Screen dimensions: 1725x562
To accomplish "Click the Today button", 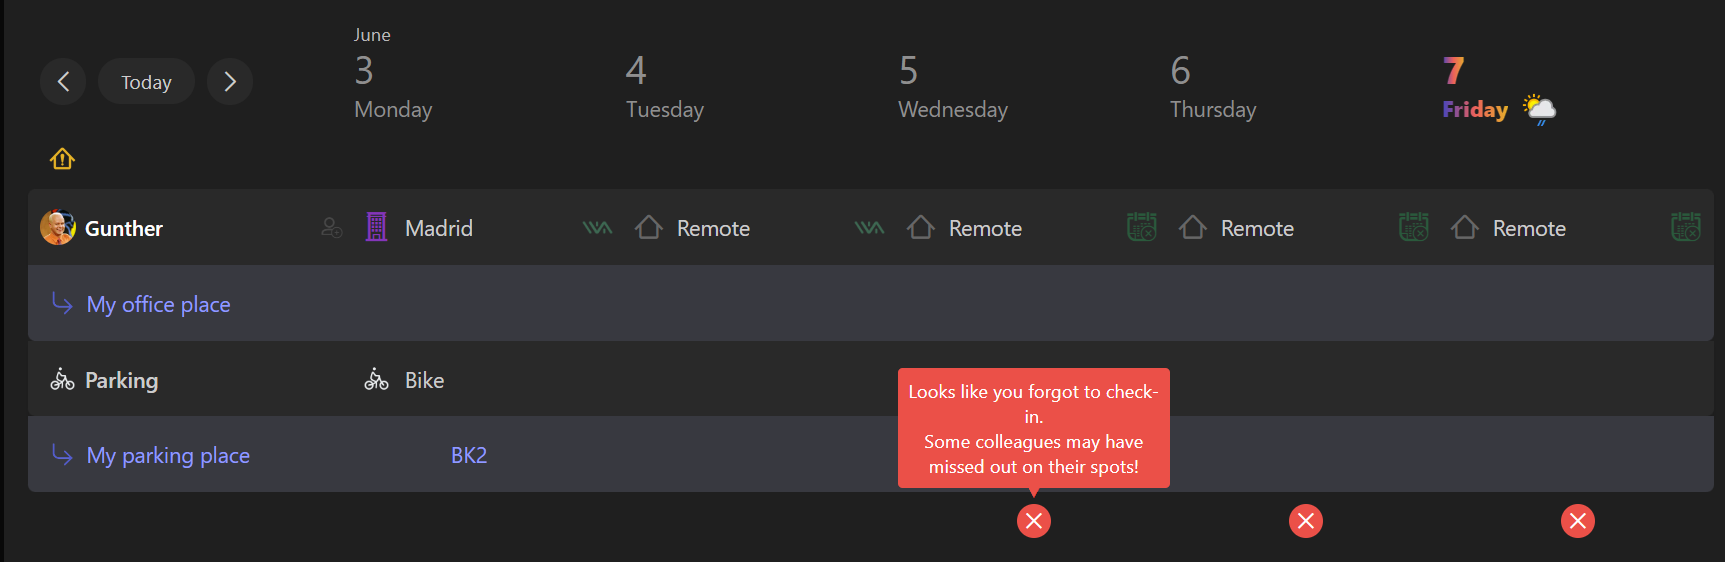I will (146, 82).
